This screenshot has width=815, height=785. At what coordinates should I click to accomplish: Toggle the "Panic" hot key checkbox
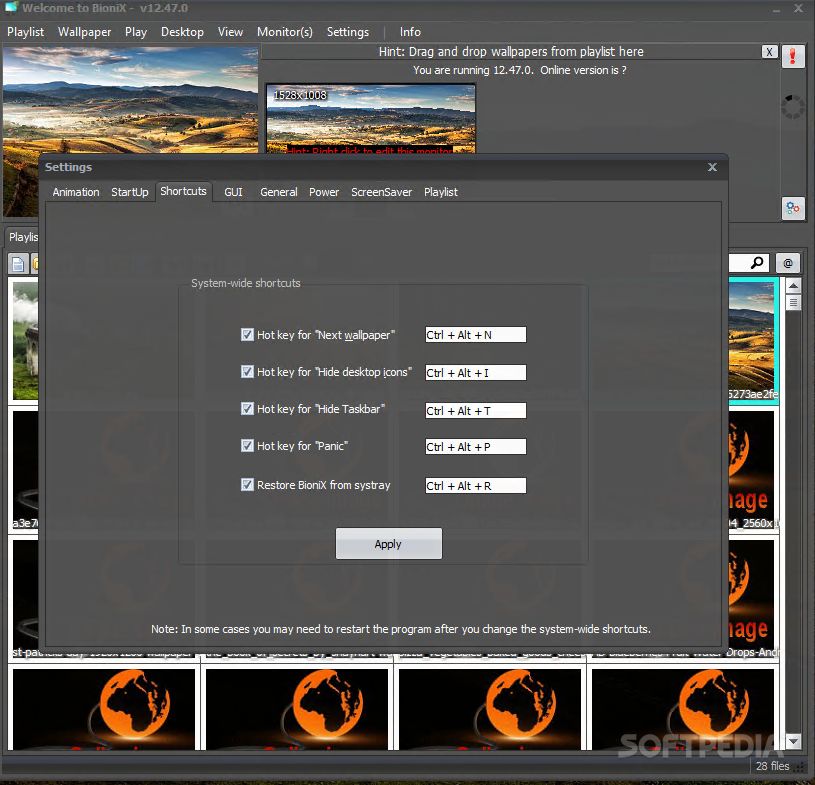pos(247,446)
